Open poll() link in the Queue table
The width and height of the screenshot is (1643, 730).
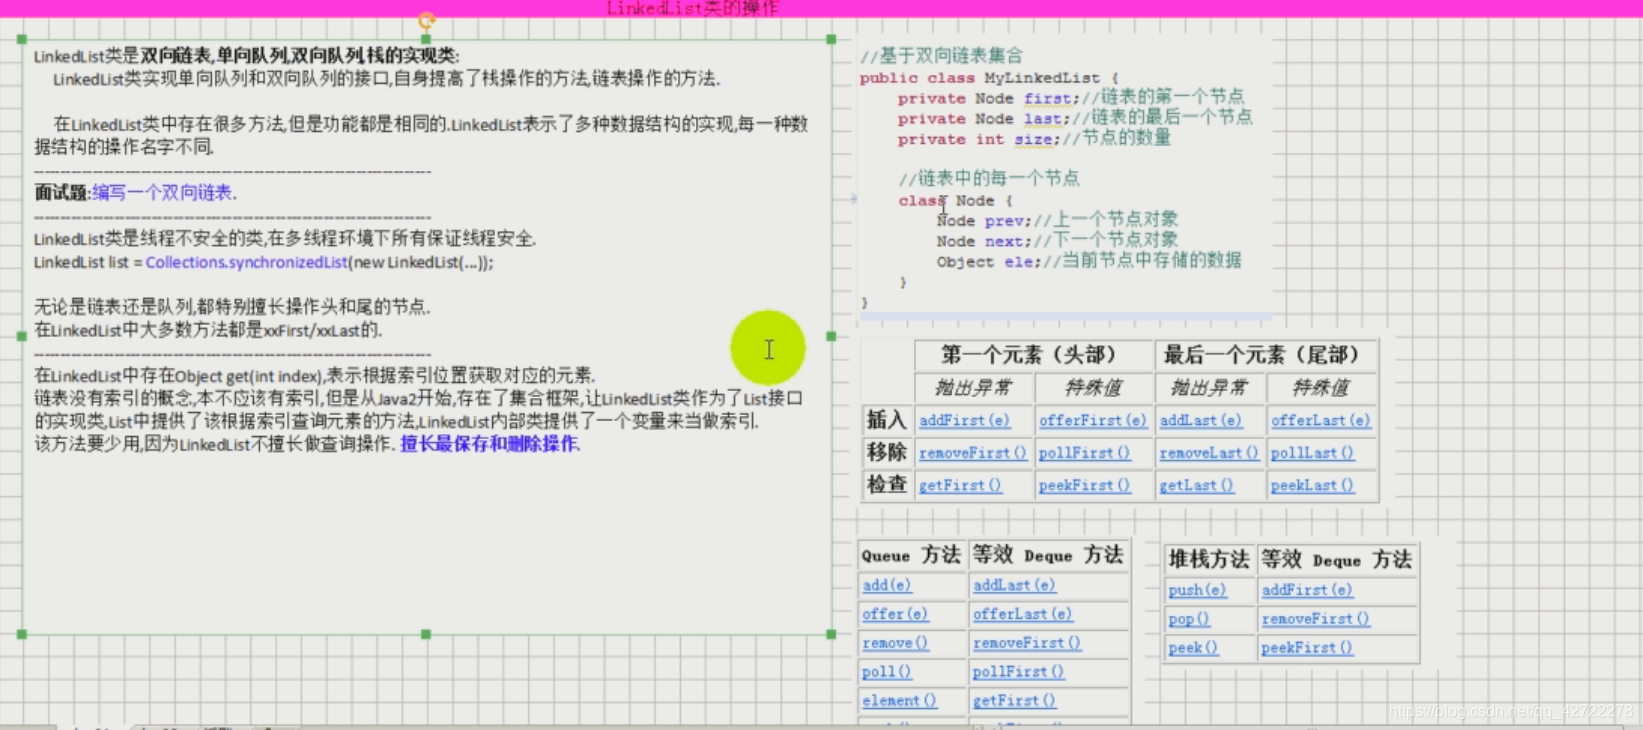(x=887, y=672)
